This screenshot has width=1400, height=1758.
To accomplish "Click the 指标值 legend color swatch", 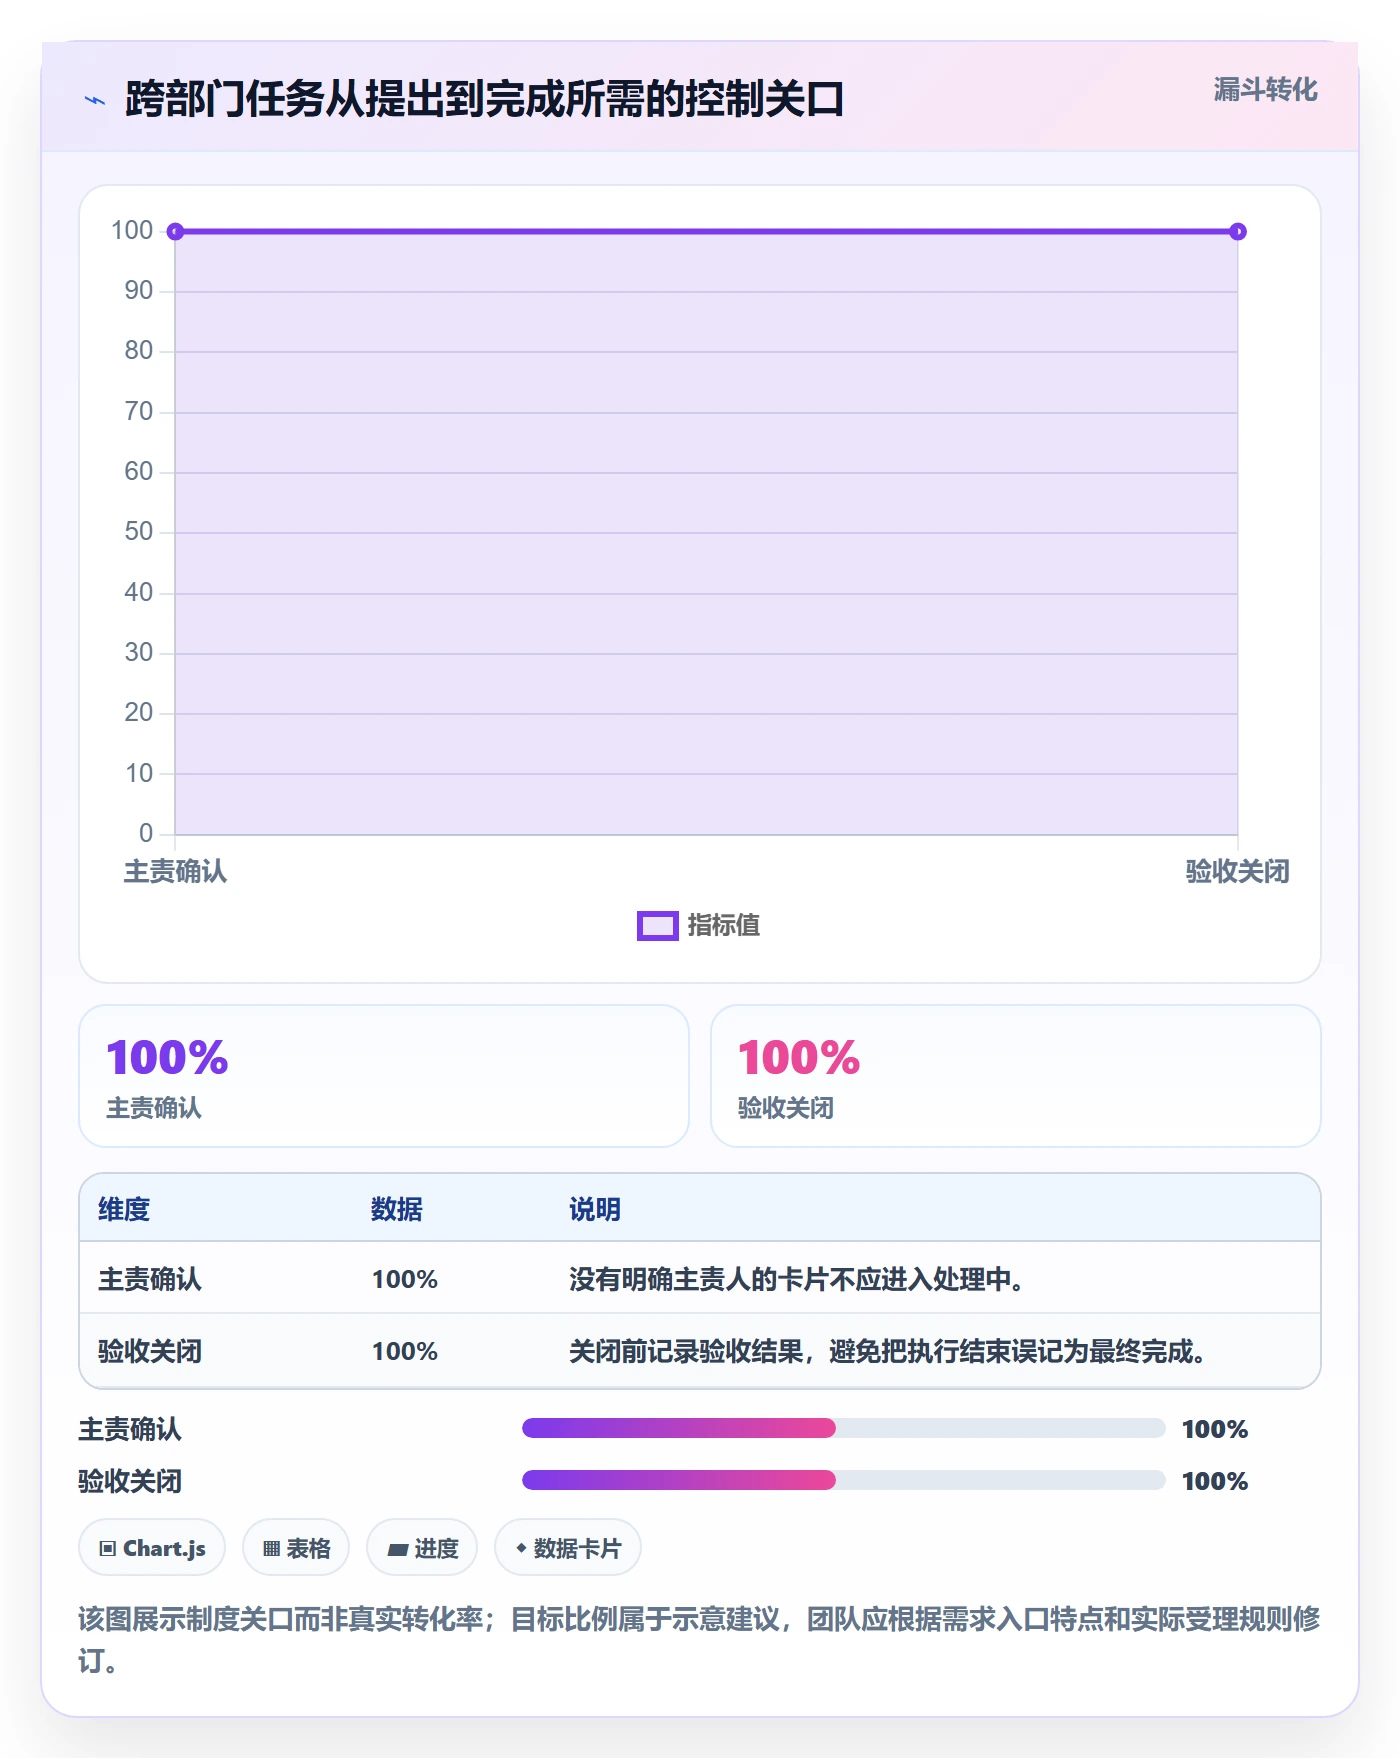I will [x=657, y=926].
